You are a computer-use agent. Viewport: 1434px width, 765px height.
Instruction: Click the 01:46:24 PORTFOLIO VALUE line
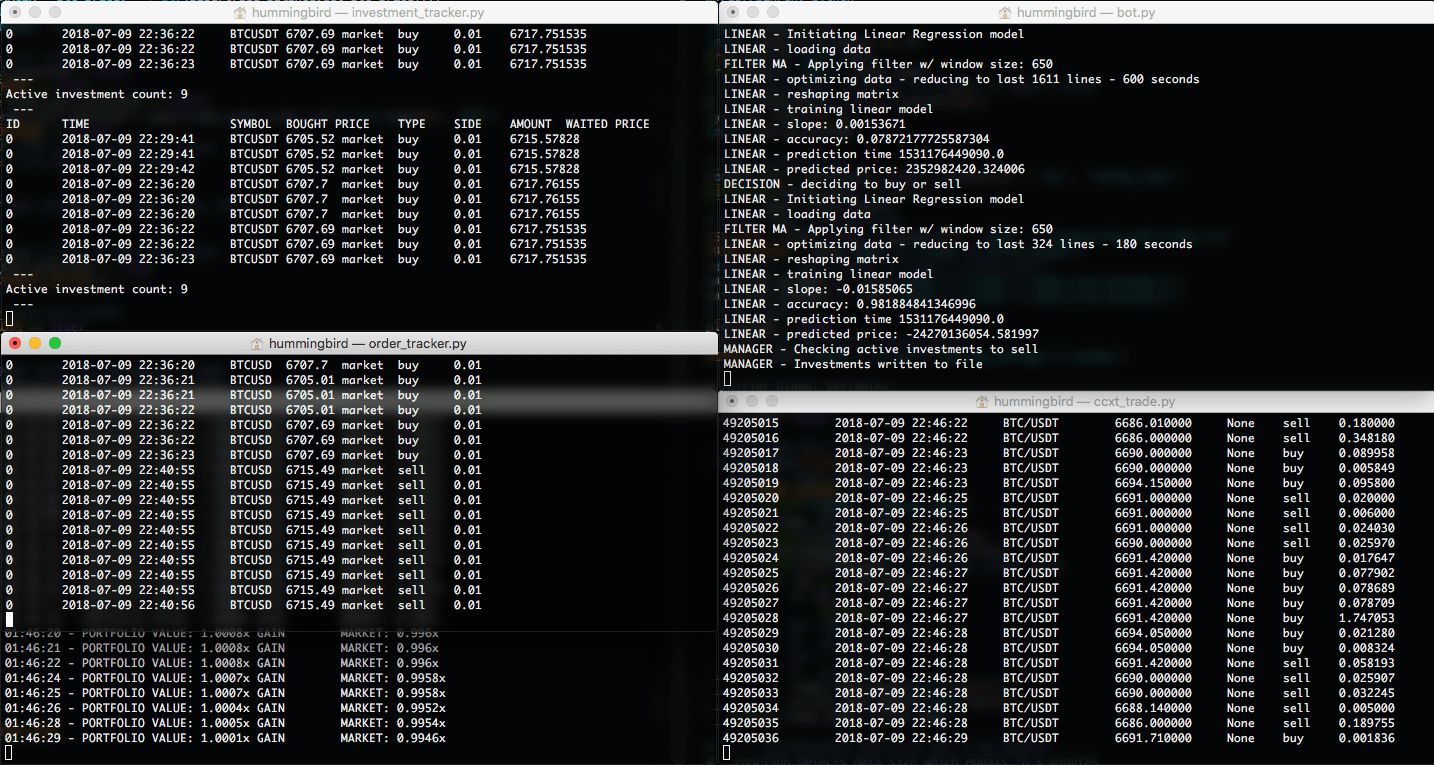[x=226, y=678]
